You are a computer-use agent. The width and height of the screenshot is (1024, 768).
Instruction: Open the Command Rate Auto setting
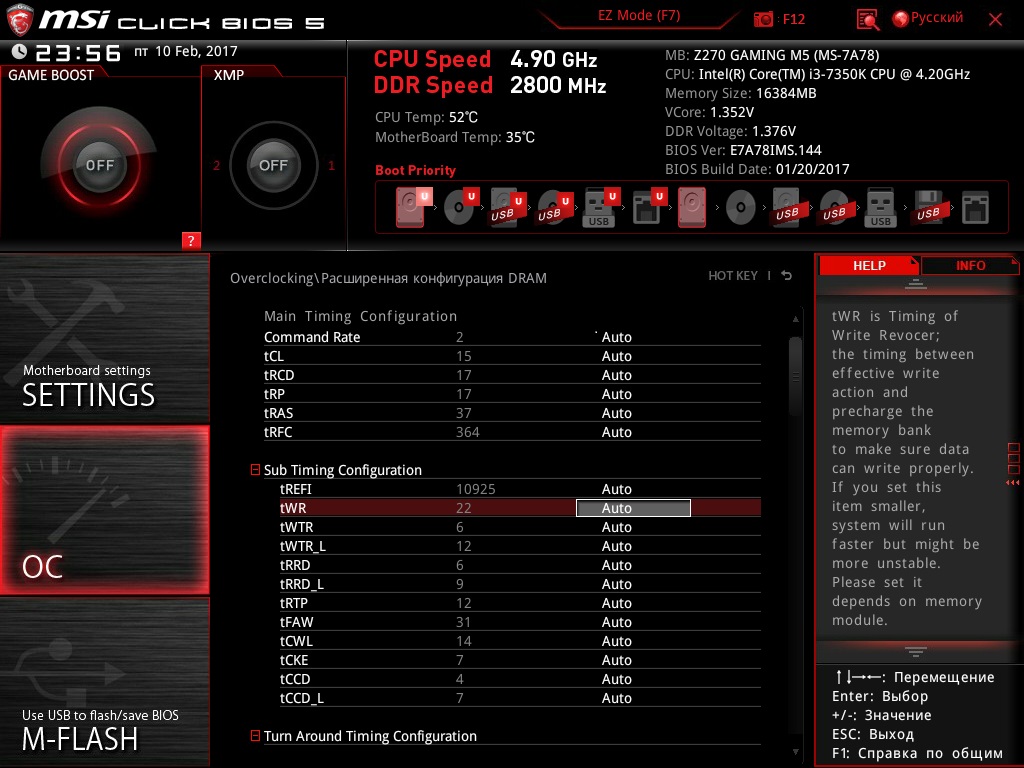[x=616, y=337]
